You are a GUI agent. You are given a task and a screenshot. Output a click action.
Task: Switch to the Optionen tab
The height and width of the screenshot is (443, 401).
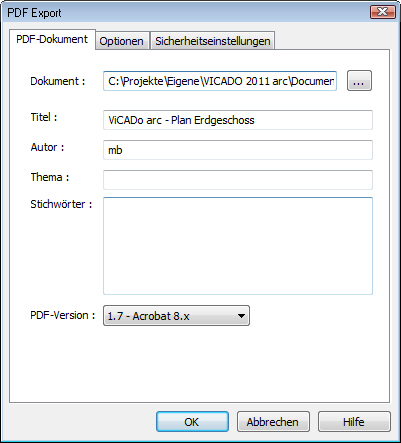click(122, 41)
